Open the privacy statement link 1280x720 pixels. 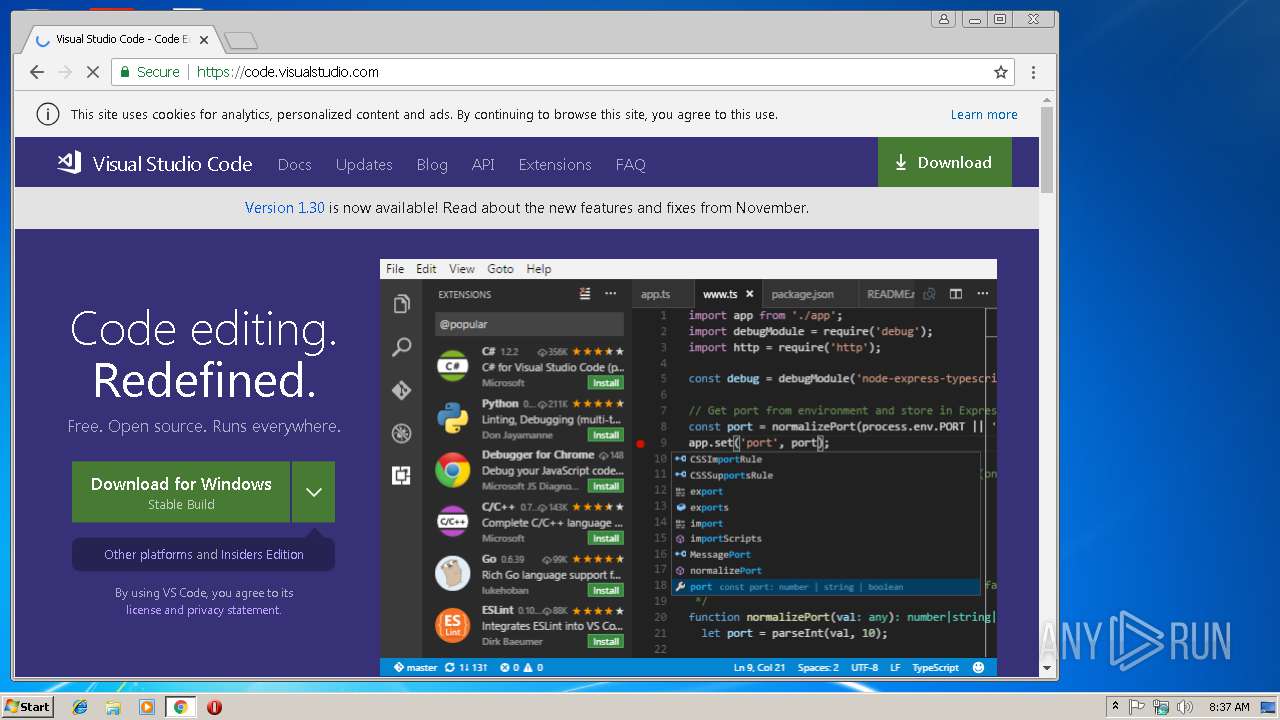tap(234, 610)
